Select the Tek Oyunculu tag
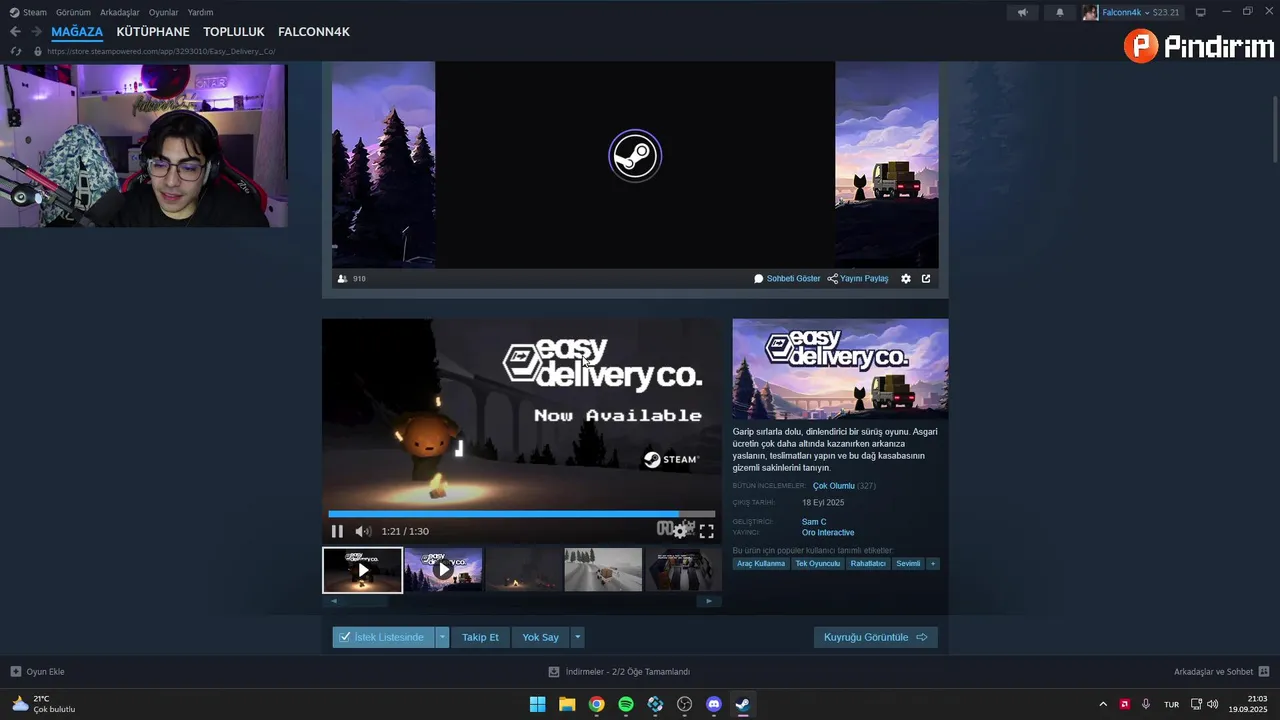1280x720 pixels. (818, 564)
